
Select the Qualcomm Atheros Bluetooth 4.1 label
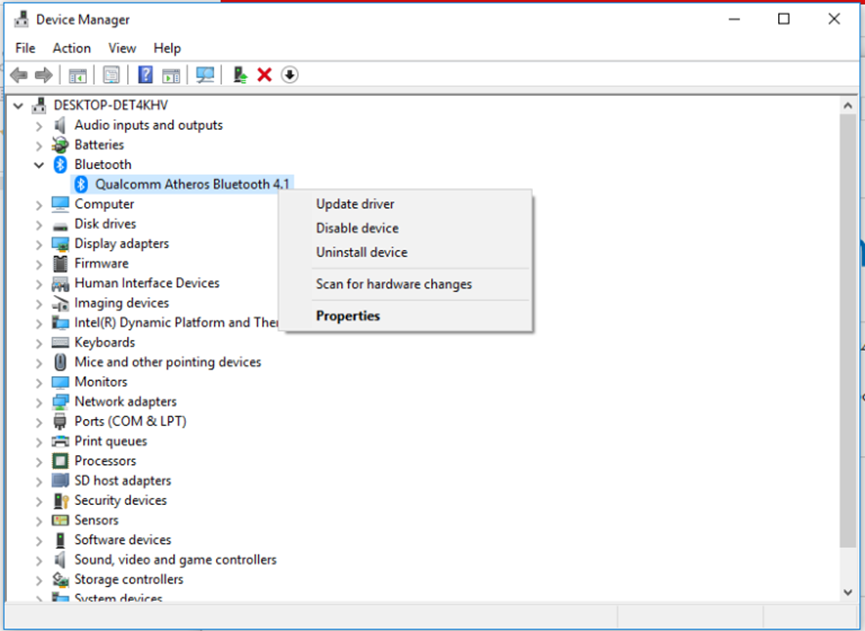pyautogui.click(x=192, y=184)
